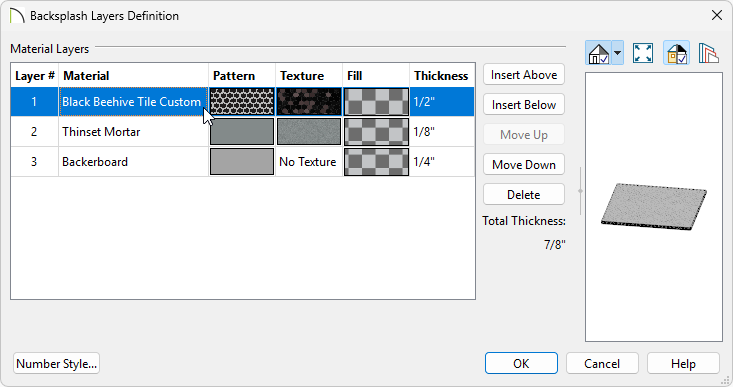This screenshot has width=733, height=387.
Task: Select layer number 1 cell
Action: (x=34, y=101)
